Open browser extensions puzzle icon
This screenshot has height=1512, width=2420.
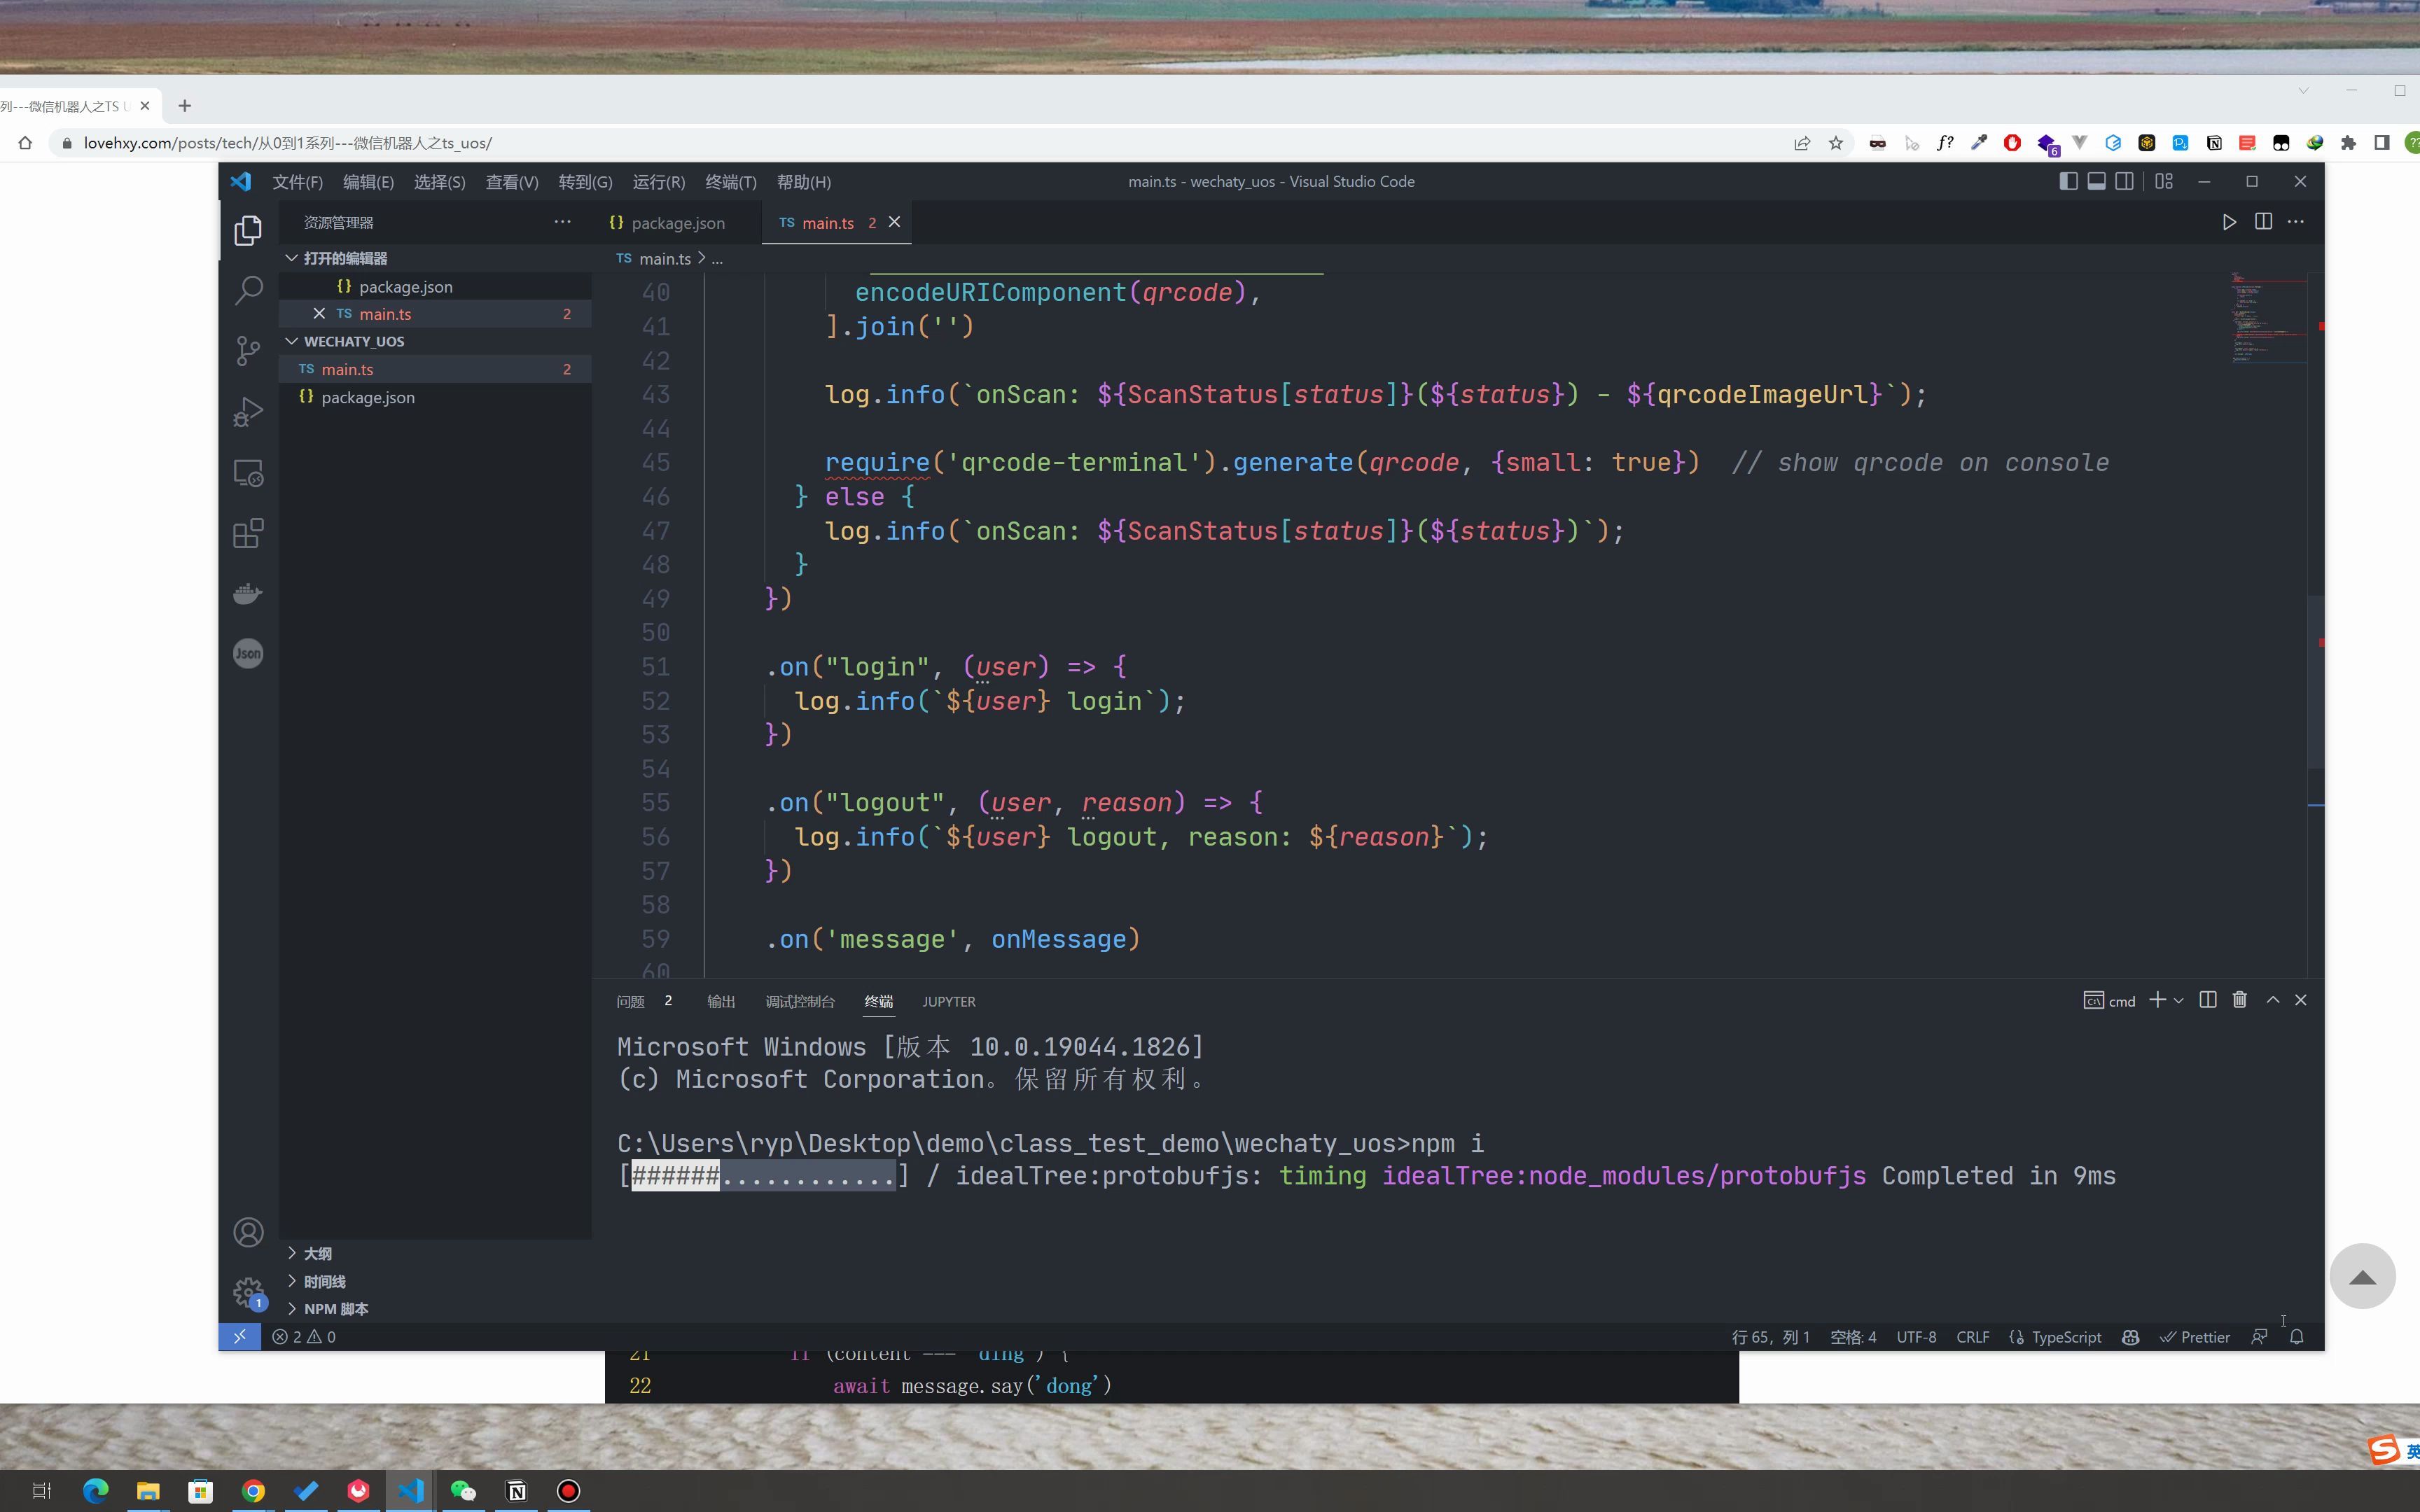coord(2349,143)
